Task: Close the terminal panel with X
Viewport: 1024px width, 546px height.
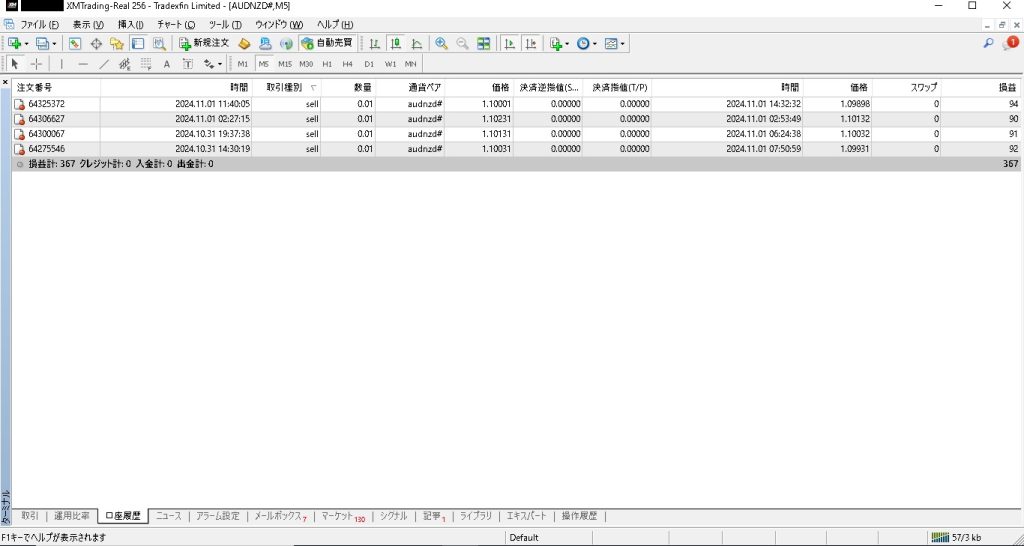Action: 5,82
